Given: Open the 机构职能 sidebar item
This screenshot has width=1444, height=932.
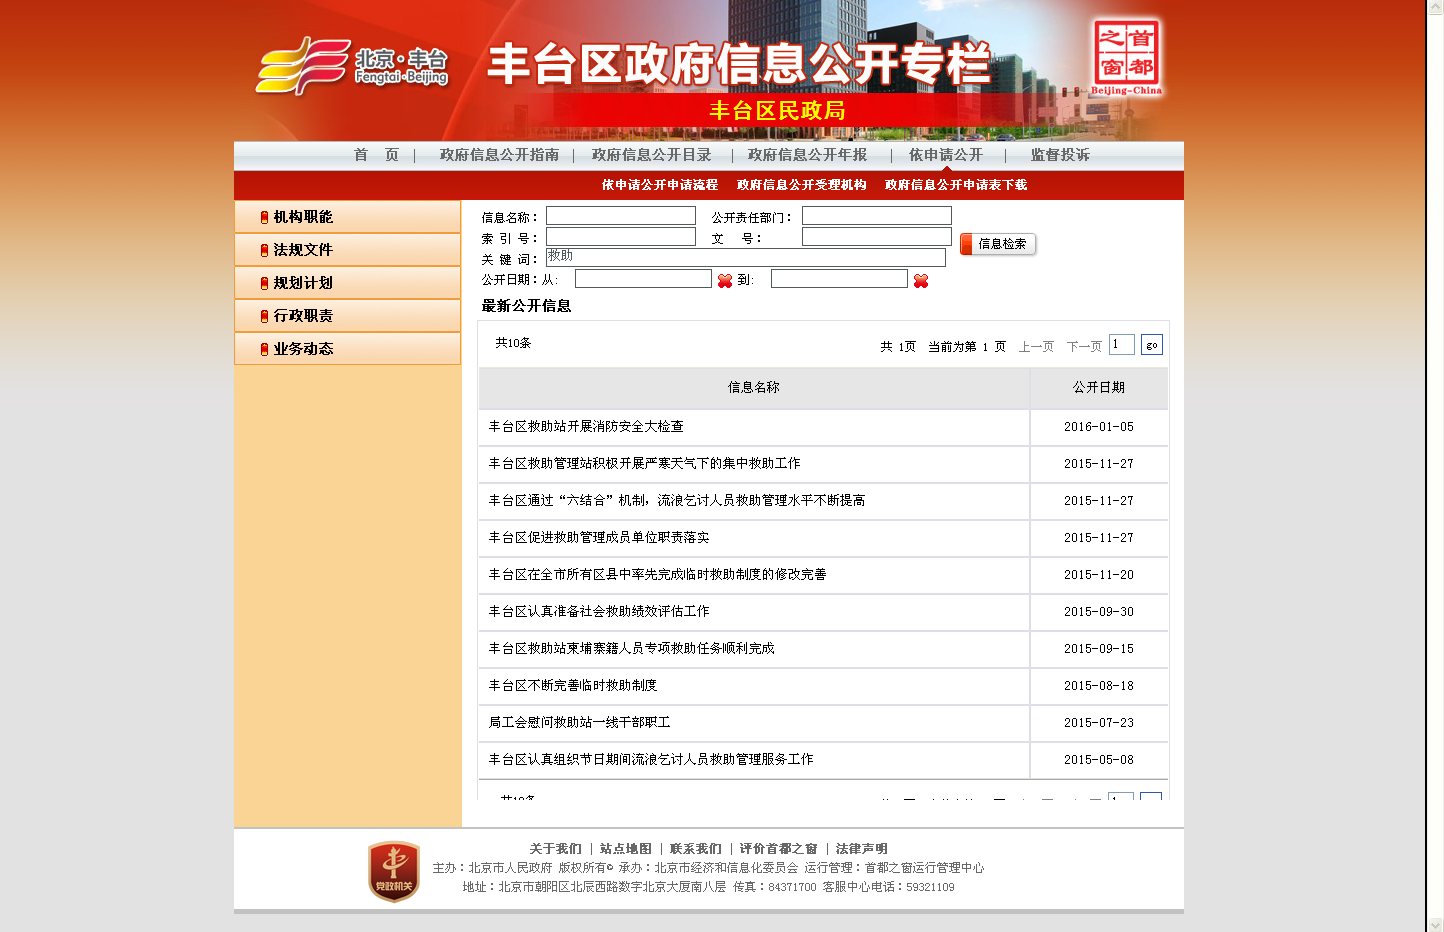Looking at the screenshot, I should (303, 217).
